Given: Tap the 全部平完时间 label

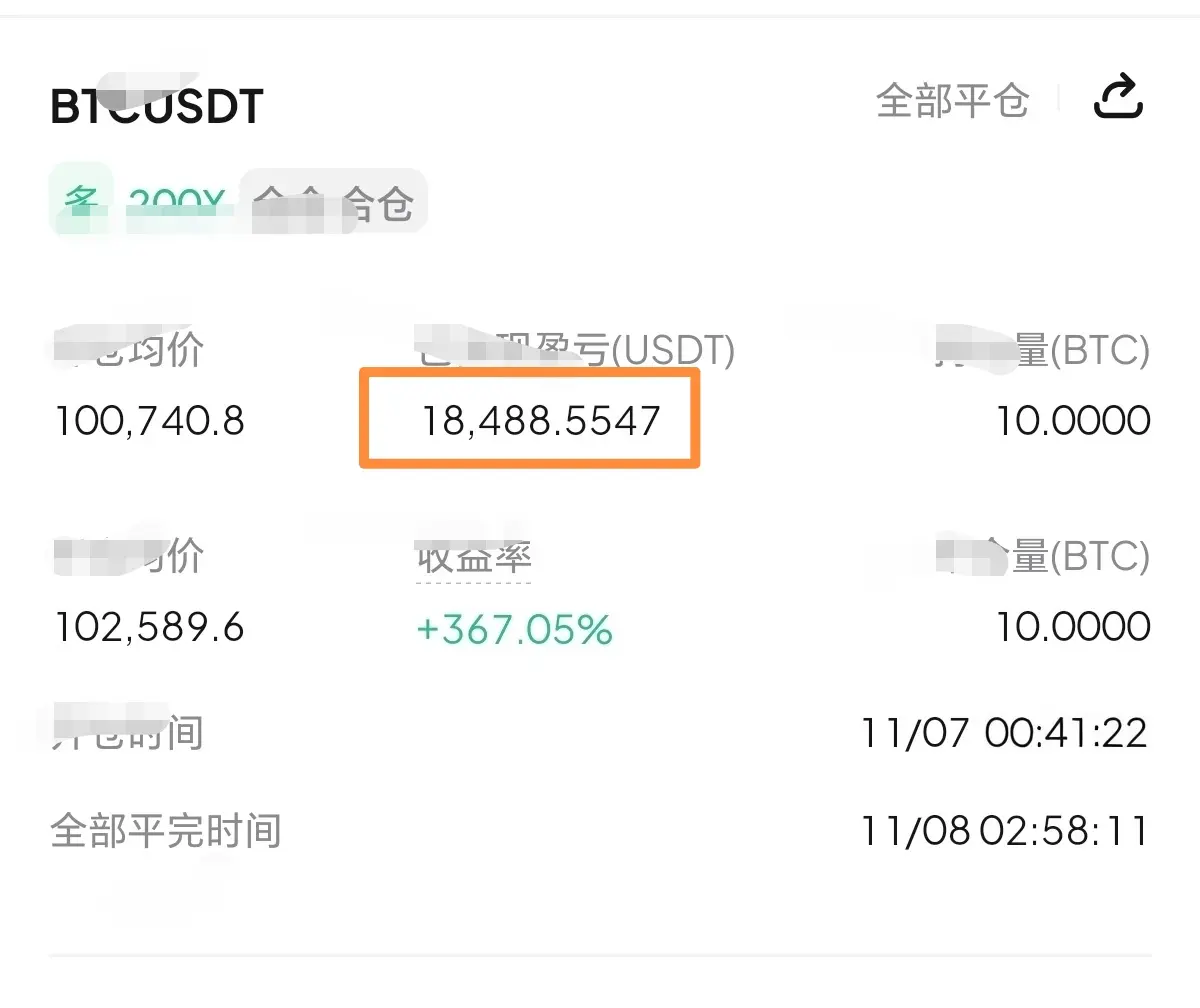Looking at the screenshot, I should click(x=166, y=831).
